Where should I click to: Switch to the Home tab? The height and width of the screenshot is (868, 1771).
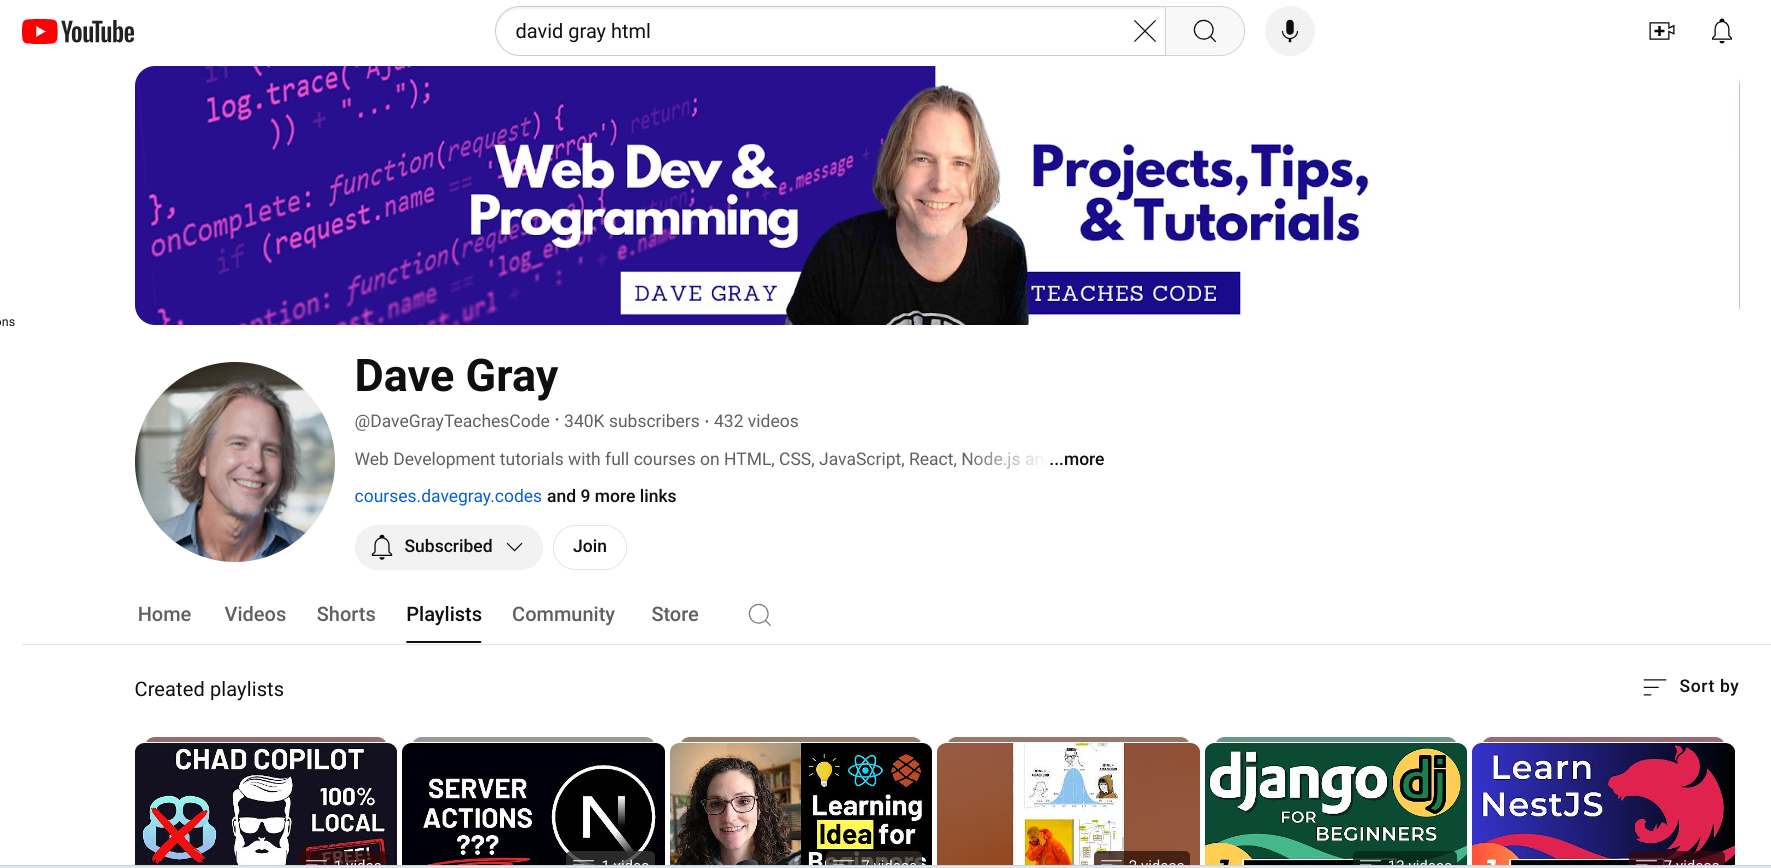click(x=164, y=614)
